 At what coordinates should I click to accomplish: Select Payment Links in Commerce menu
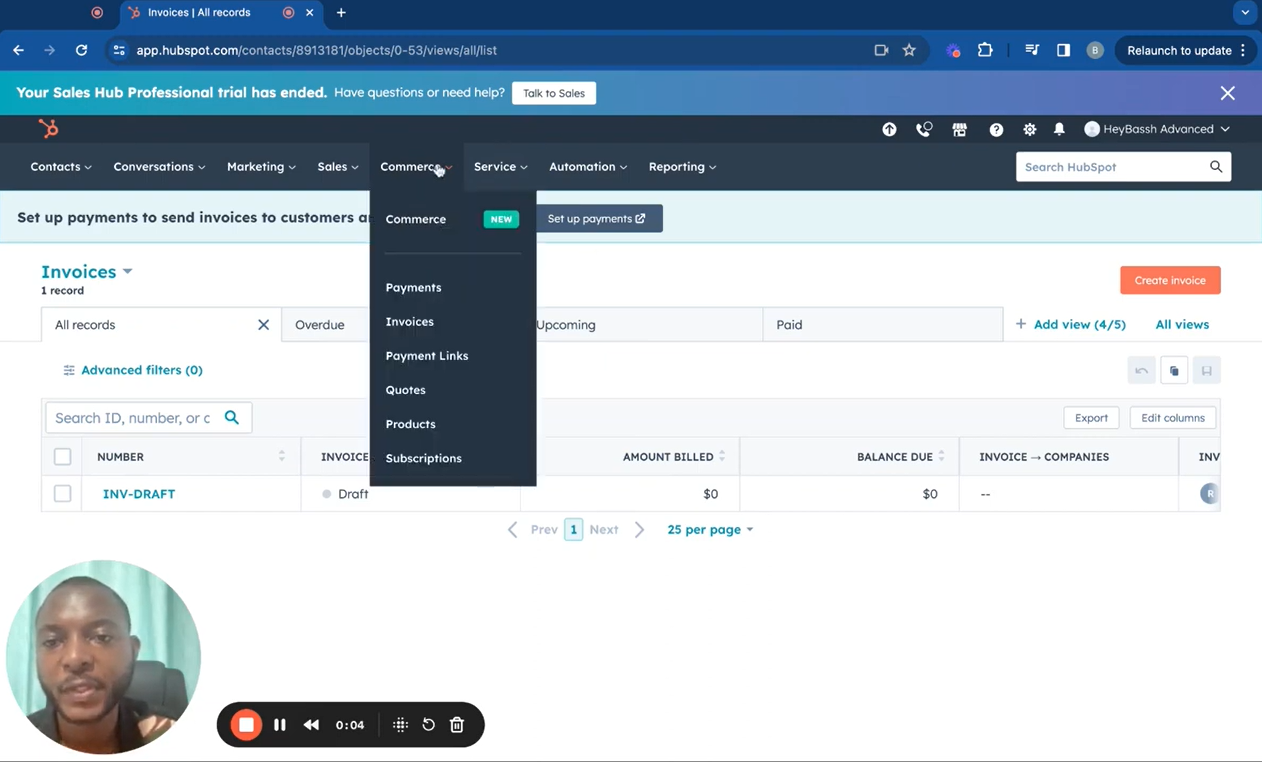[x=427, y=356]
